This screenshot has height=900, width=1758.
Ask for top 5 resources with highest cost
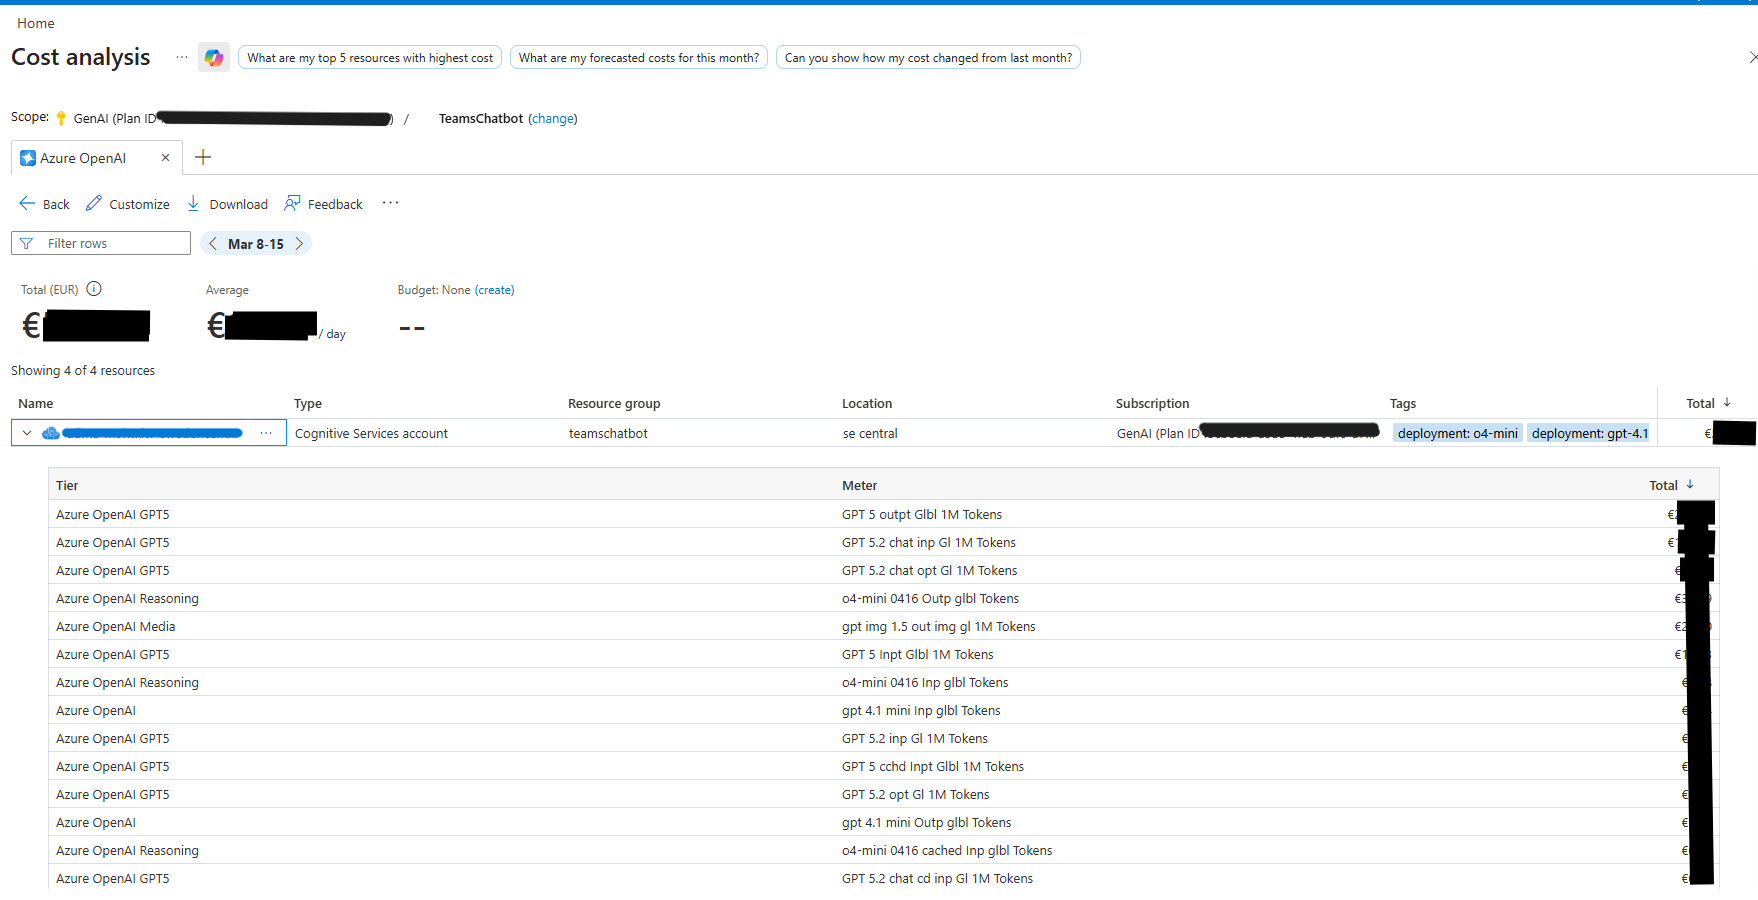coord(370,58)
